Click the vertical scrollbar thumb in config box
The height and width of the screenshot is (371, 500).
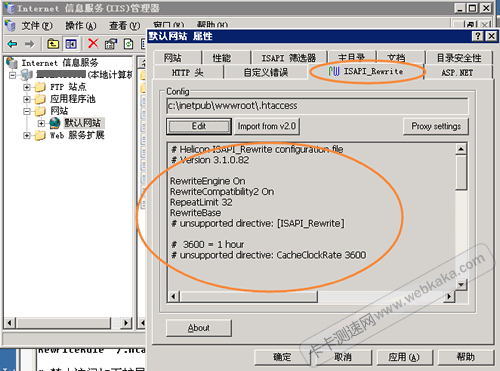461,172
